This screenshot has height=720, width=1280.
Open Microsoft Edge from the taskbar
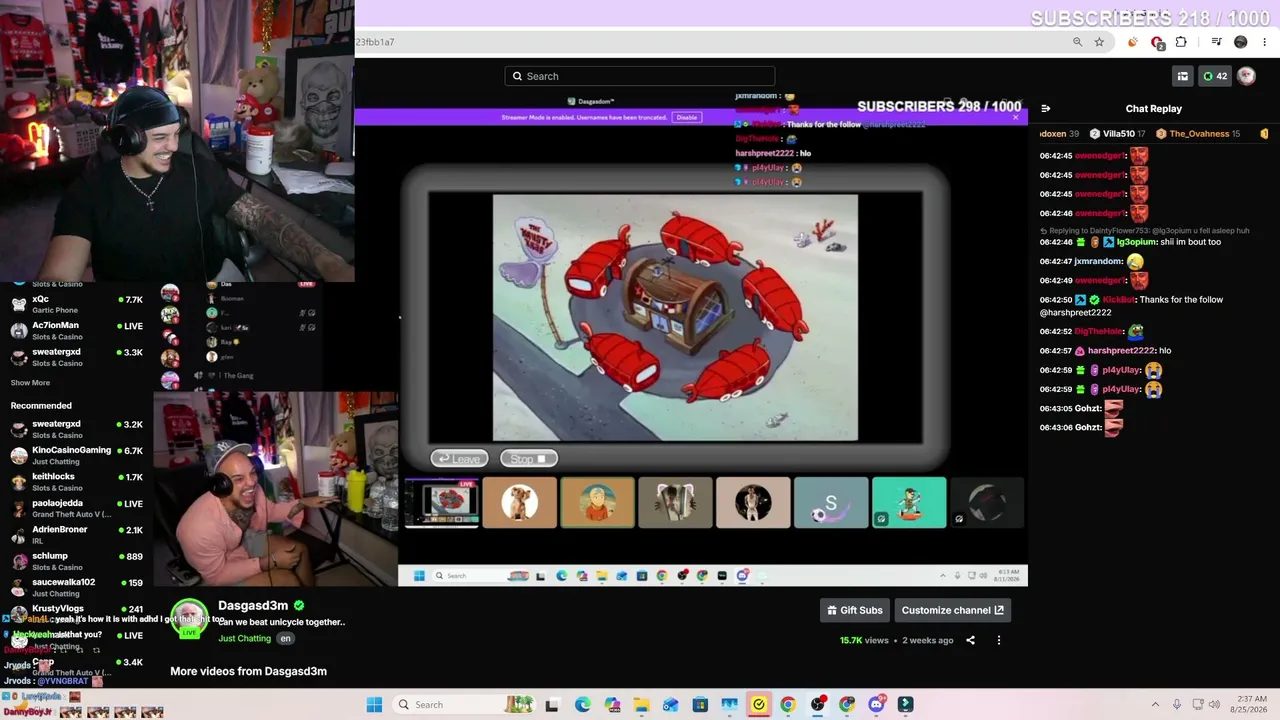coord(583,705)
